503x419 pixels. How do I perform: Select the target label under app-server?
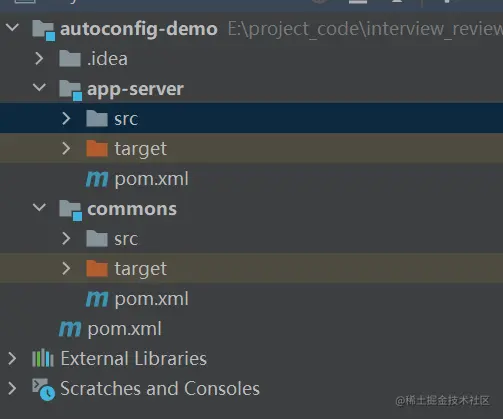[141, 149]
